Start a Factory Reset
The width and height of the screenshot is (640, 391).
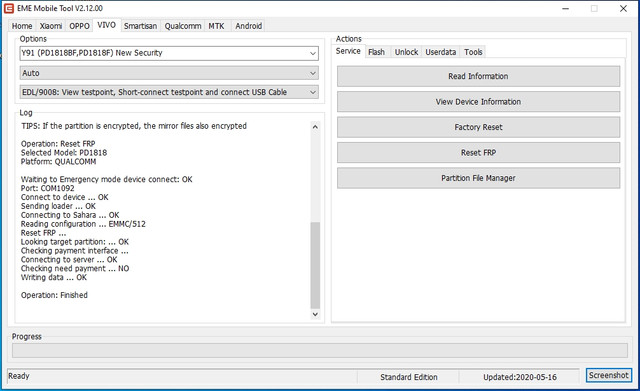(478, 127)
